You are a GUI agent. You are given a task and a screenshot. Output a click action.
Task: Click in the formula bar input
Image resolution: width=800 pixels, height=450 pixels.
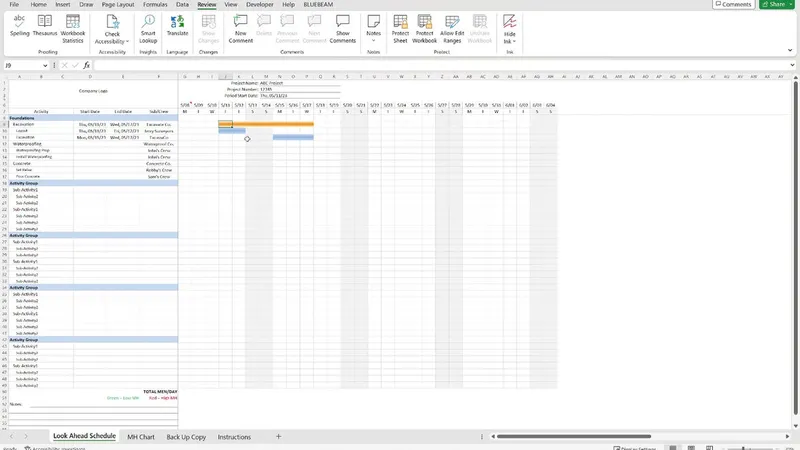point(441,65)
